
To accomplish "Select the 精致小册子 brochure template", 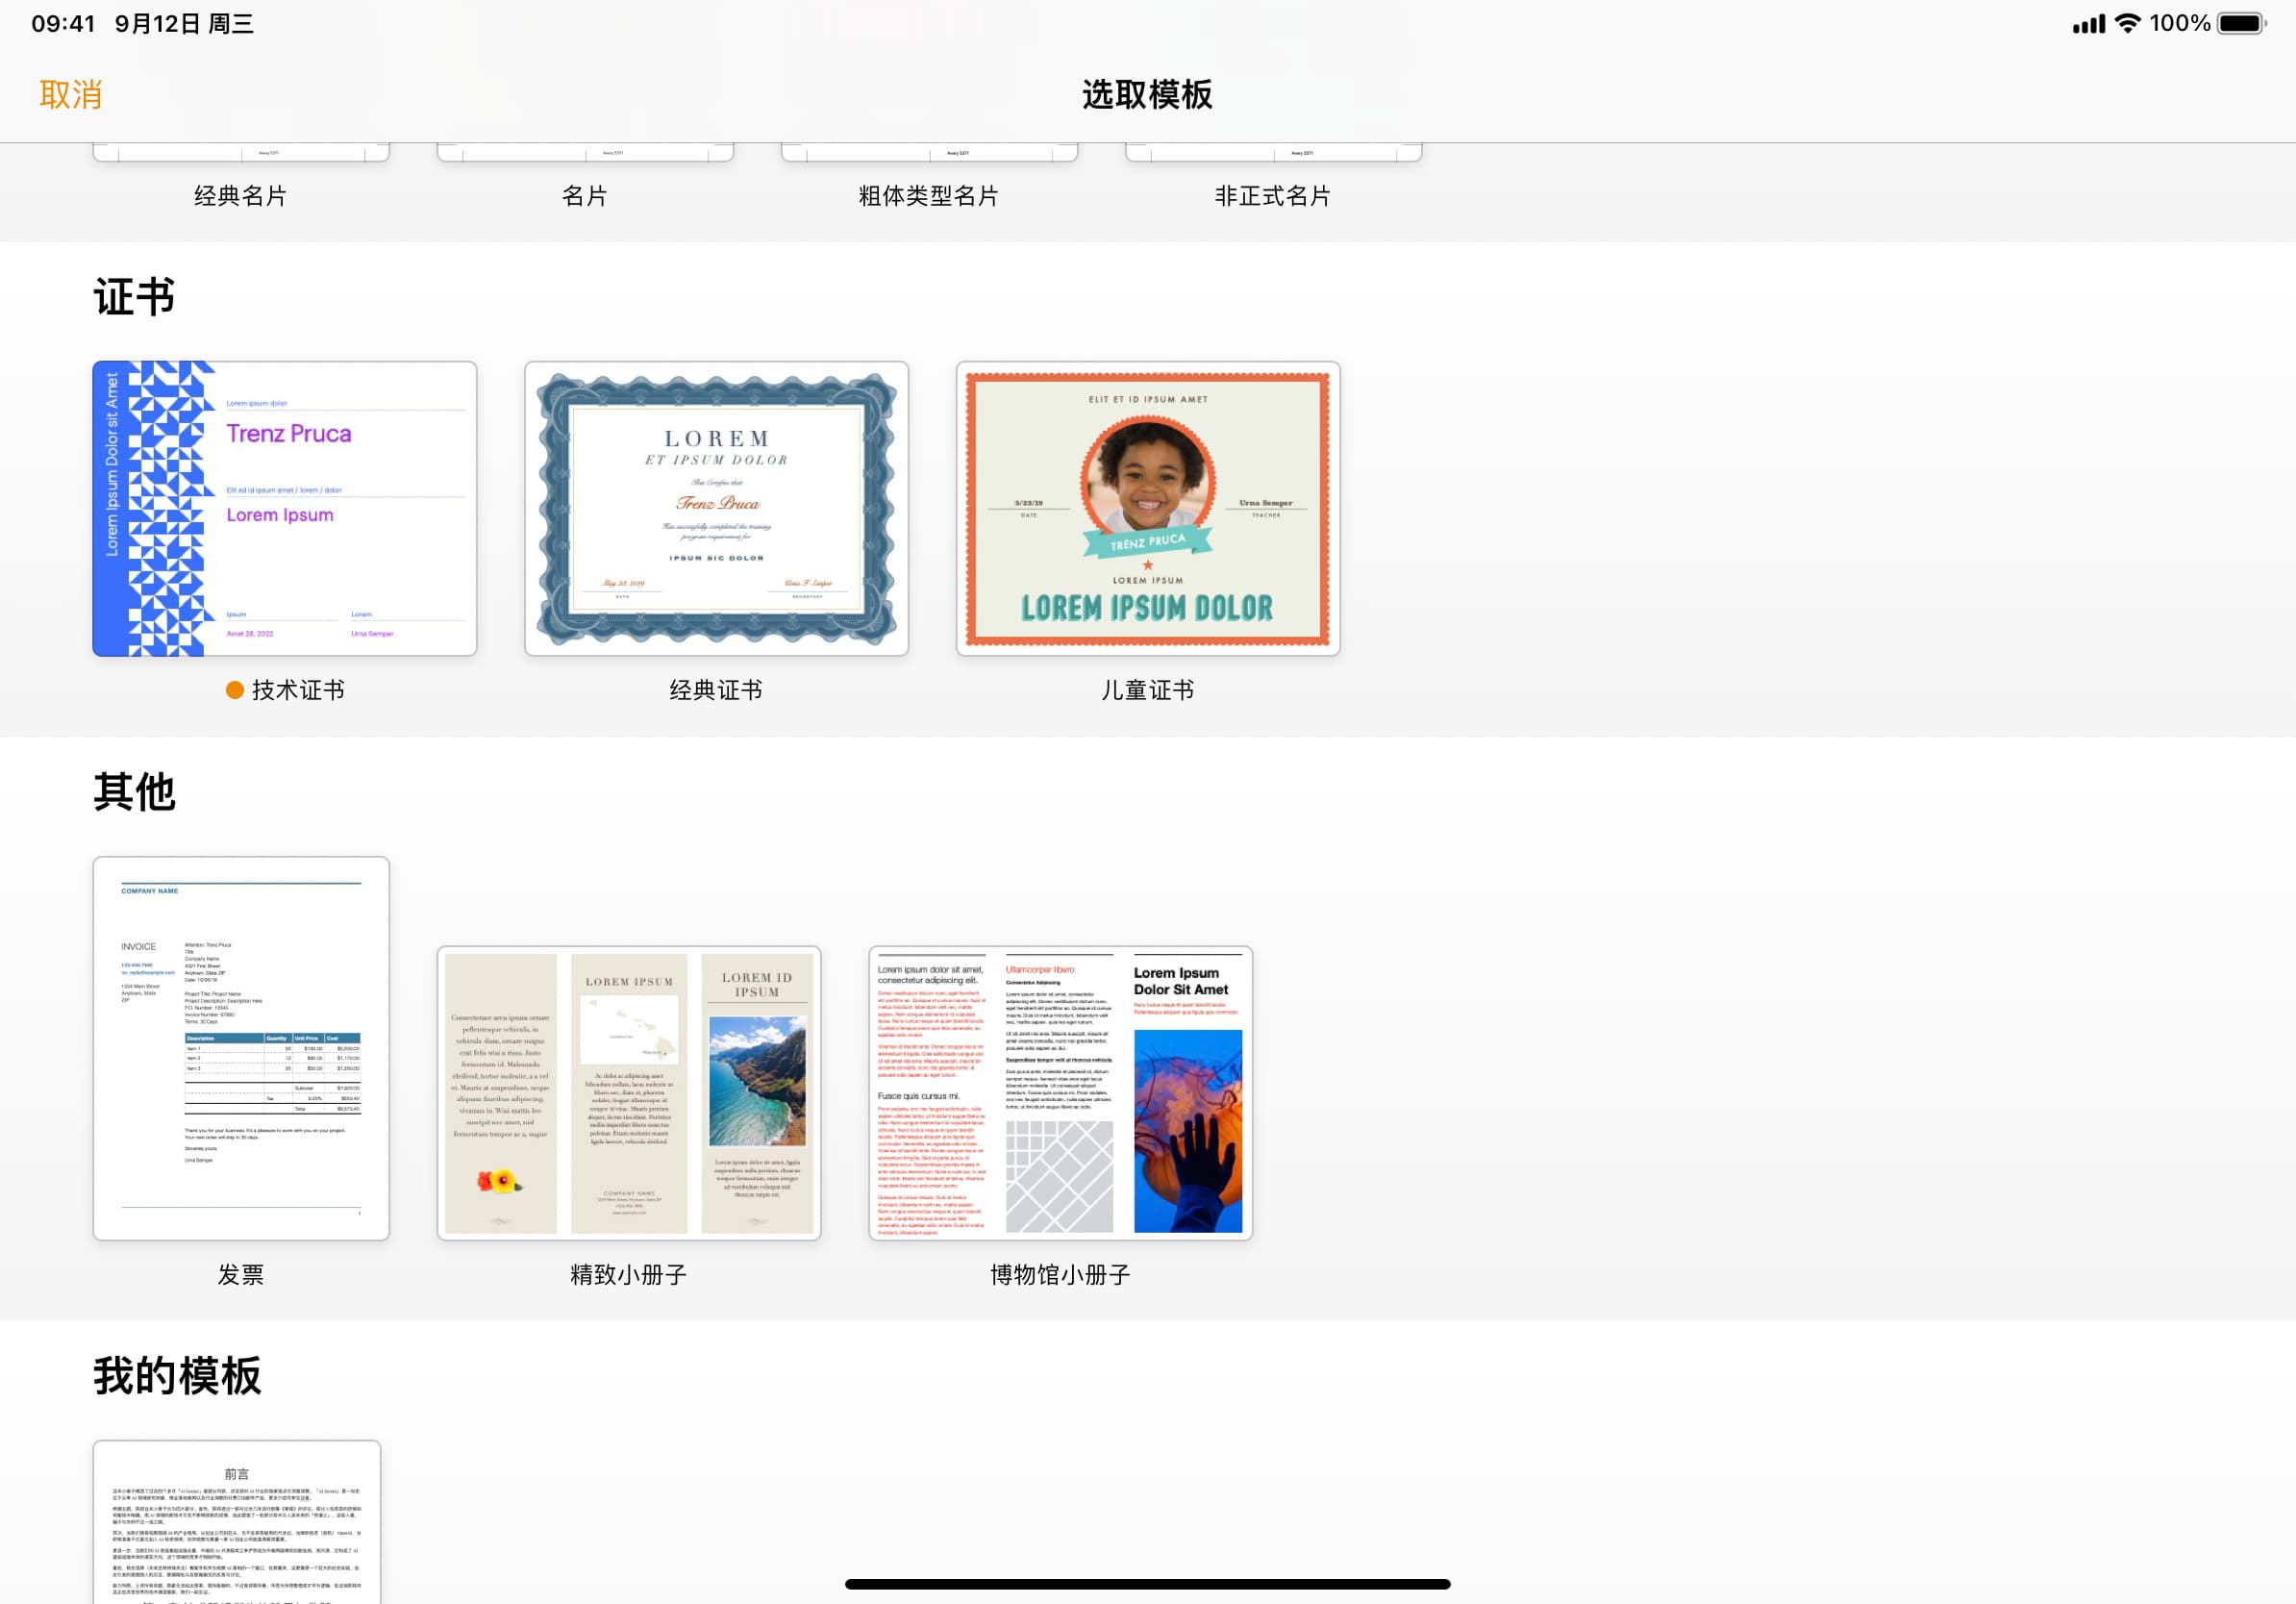I will point(629,1093).
